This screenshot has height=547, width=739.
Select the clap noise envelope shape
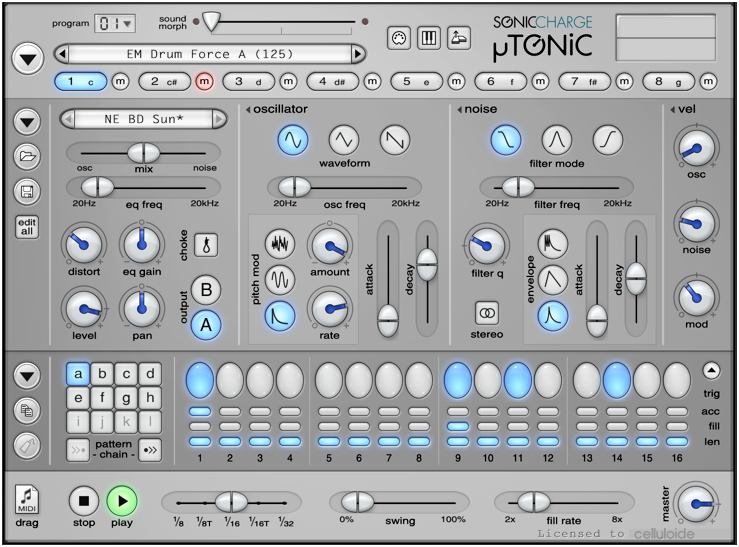click(552, 244)
